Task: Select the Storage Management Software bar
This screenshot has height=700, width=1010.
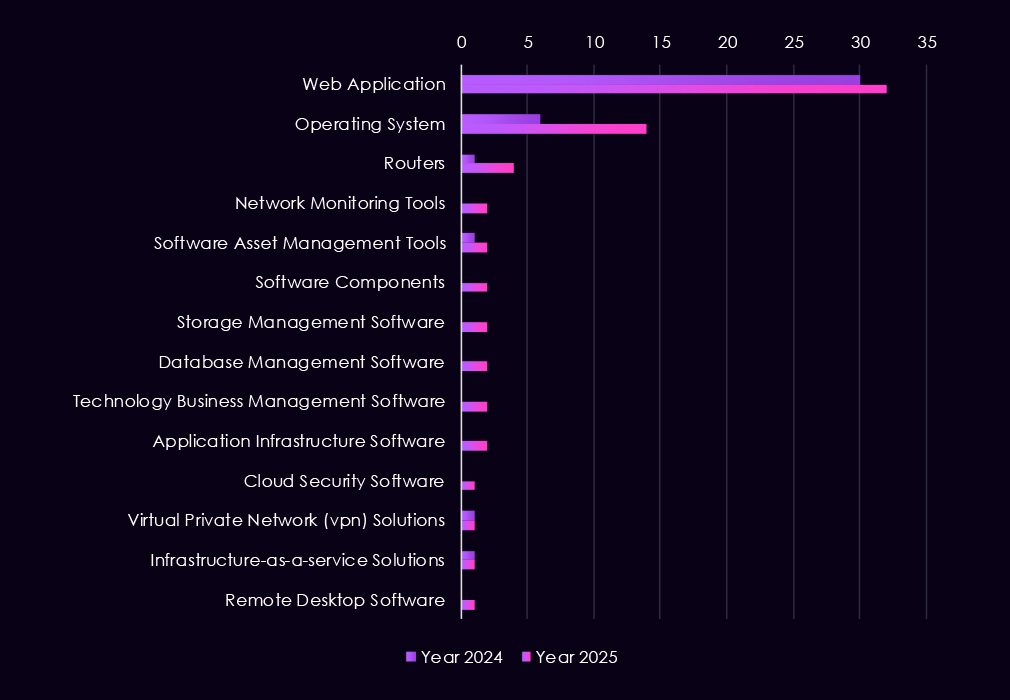Action: [474, 327]
